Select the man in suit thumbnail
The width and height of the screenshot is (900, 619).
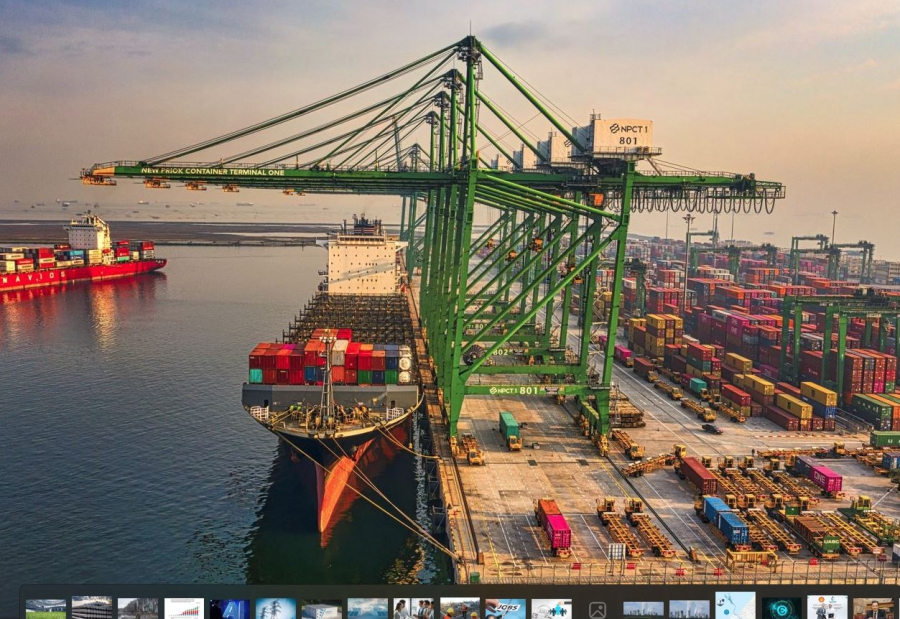point(873,608)
